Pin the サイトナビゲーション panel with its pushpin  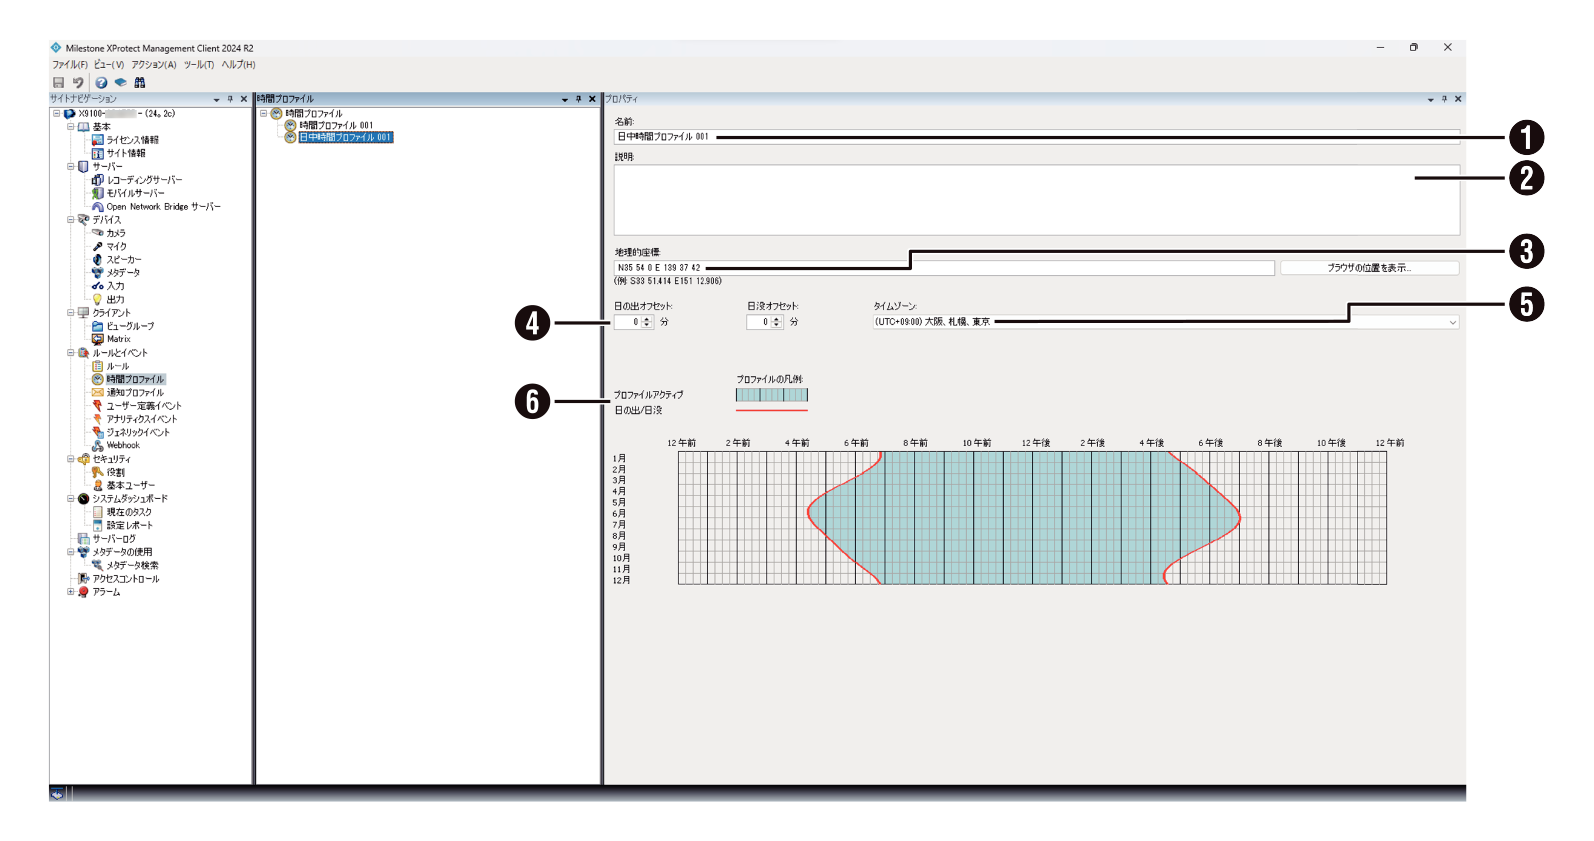click(x=230, y=99)
